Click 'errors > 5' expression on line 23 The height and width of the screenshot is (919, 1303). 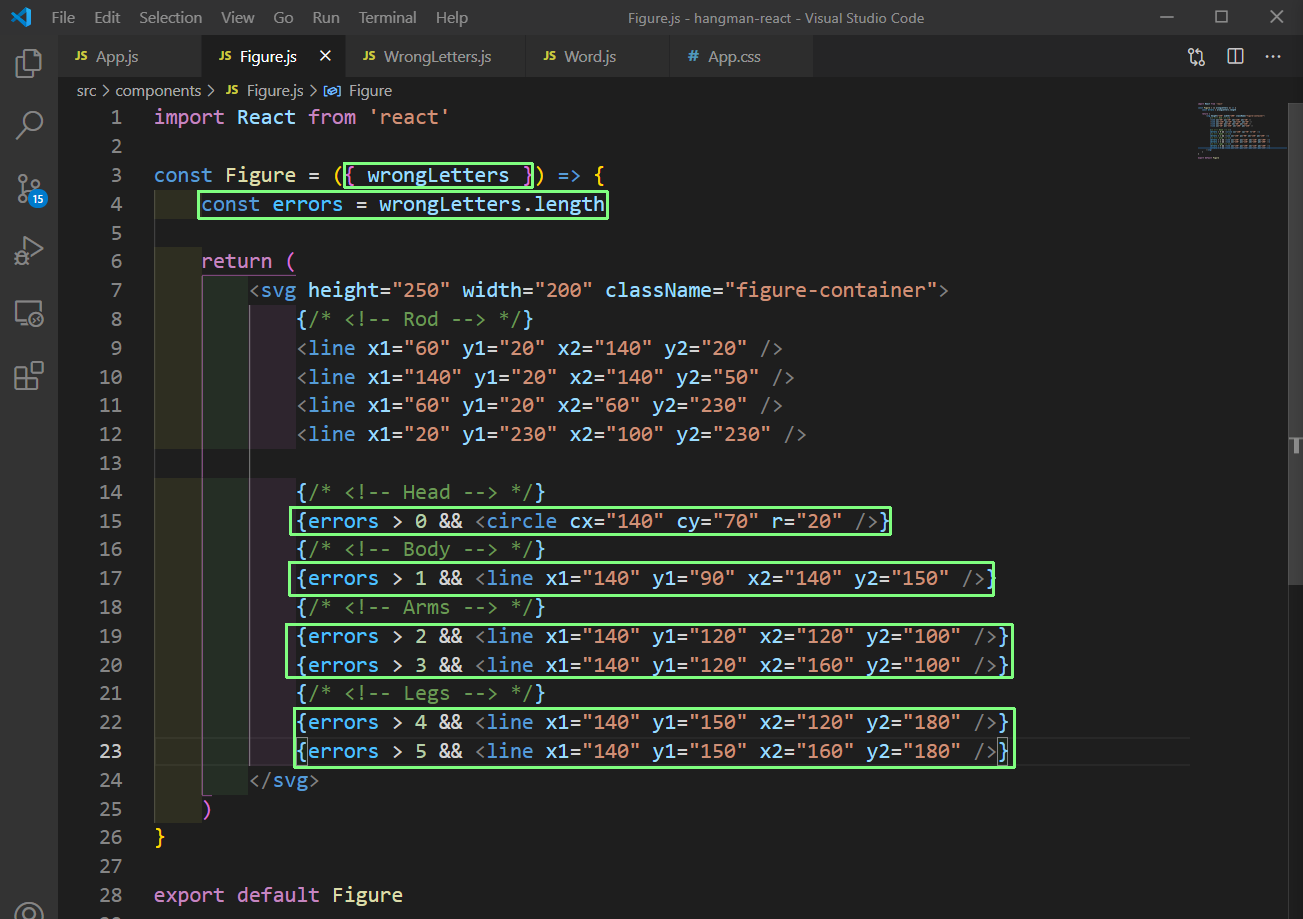(x=367, y=751)
